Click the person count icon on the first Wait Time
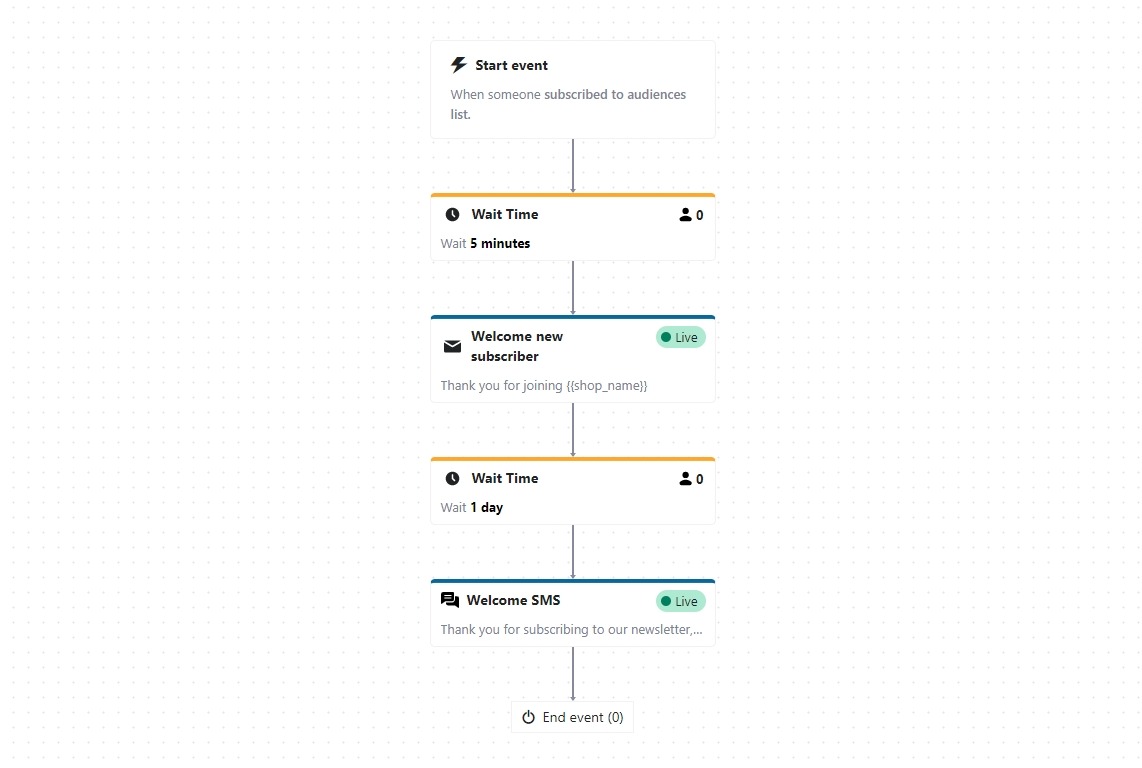This screenshot has height=768, width=1142. tap(685, 215)
